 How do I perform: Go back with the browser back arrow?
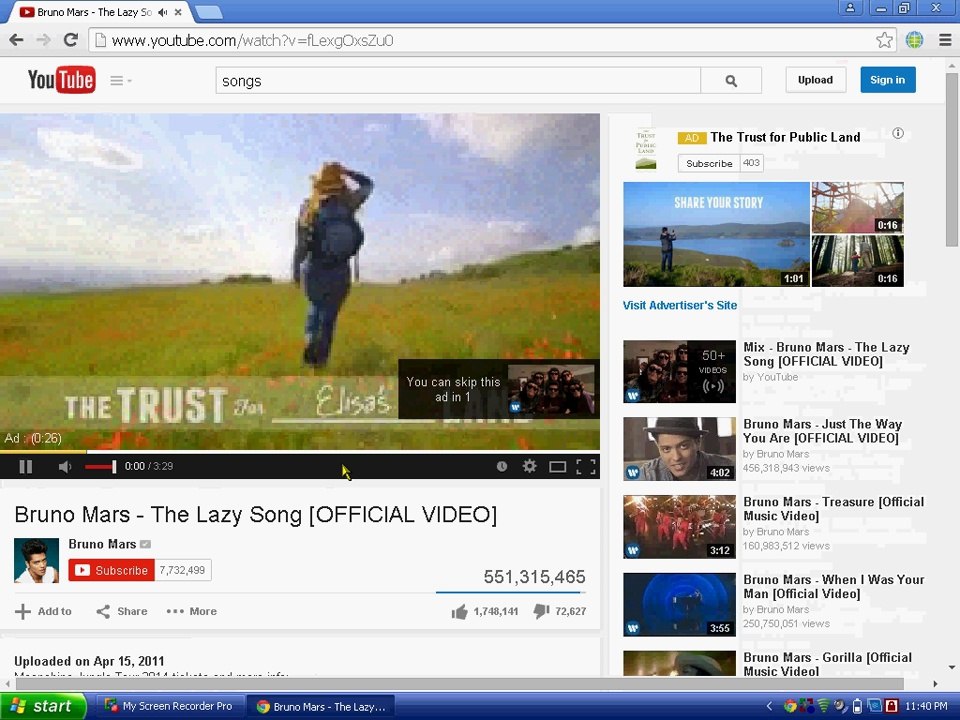[x=17, y=40]
